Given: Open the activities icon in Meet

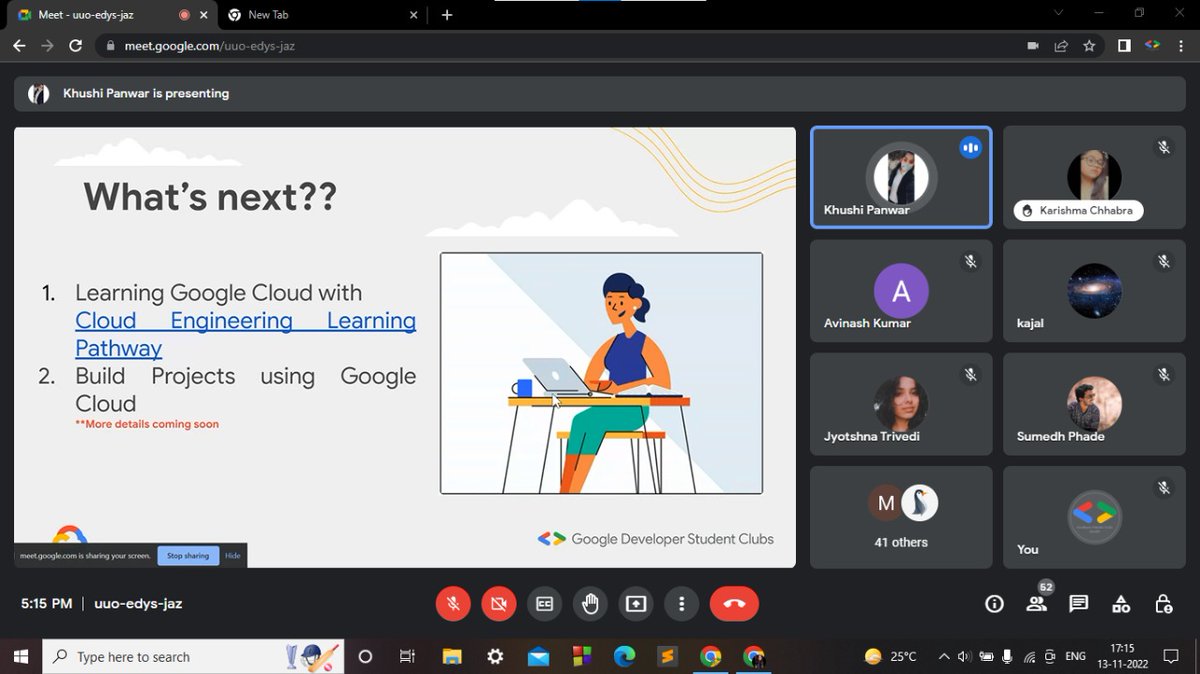Looking at the screenshot, I should 1121,604.
